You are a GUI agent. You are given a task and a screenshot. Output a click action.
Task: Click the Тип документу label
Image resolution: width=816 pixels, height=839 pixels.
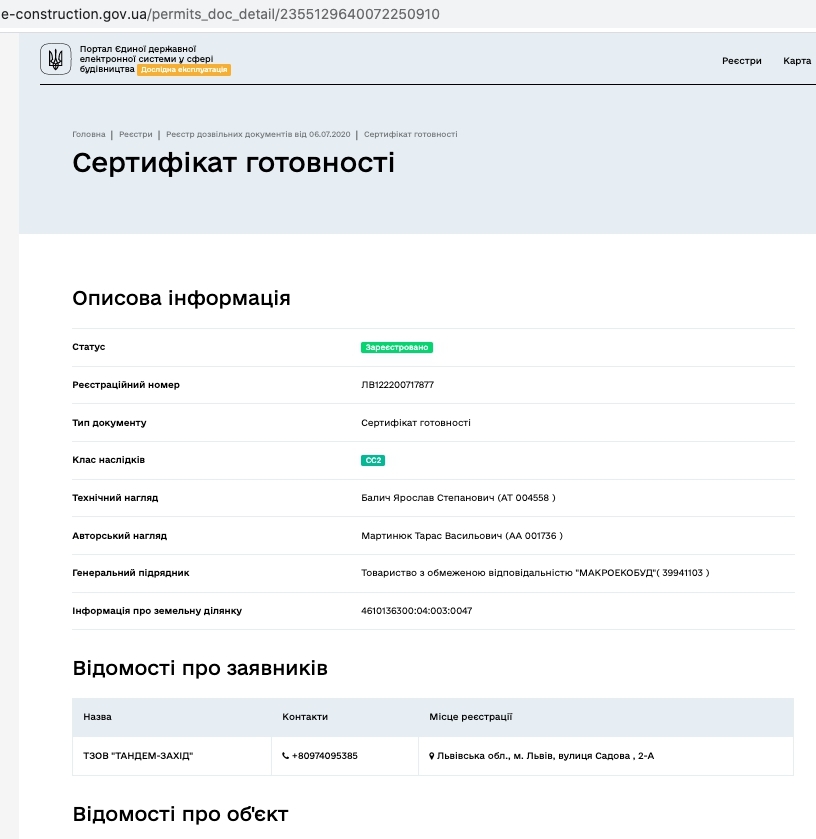pos(109,423)
